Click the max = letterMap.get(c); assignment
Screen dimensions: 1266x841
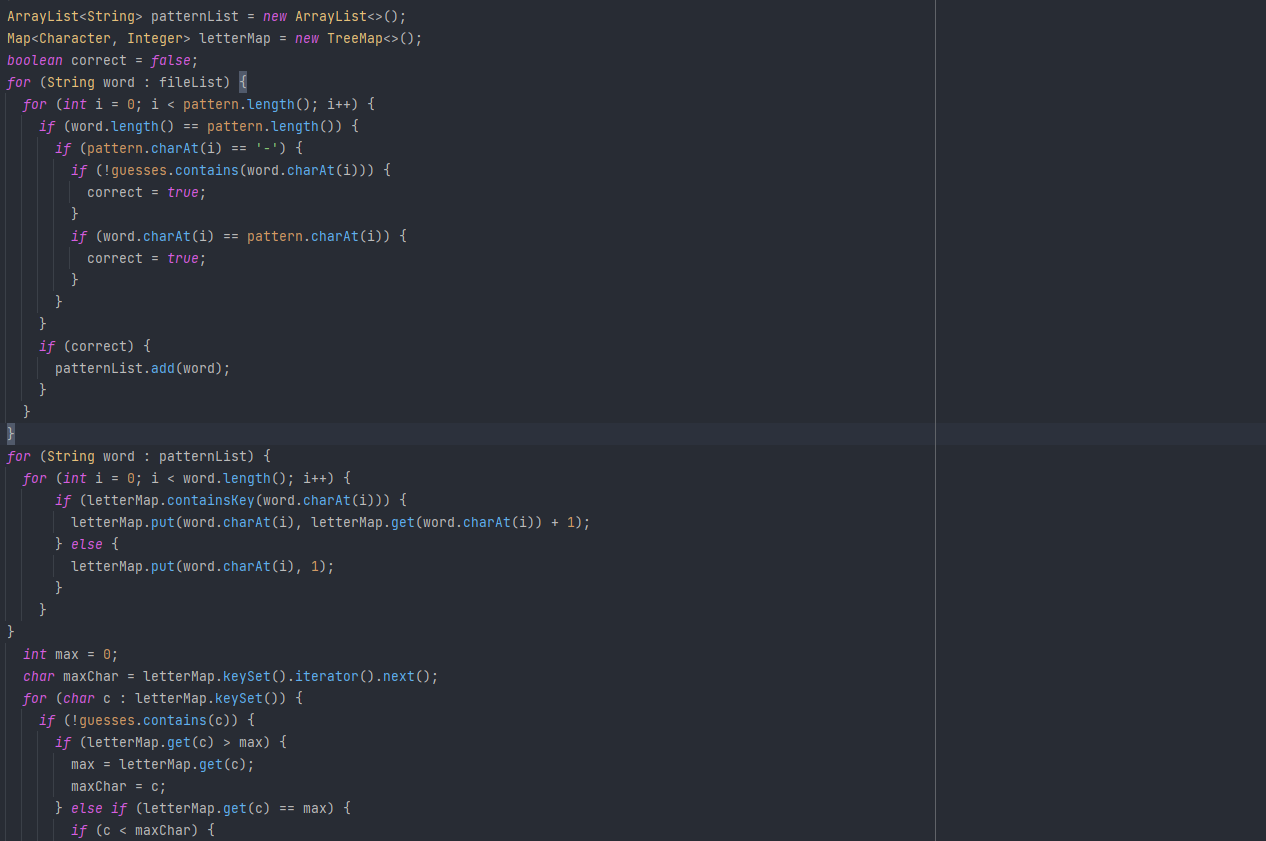(x=163, y=764)
